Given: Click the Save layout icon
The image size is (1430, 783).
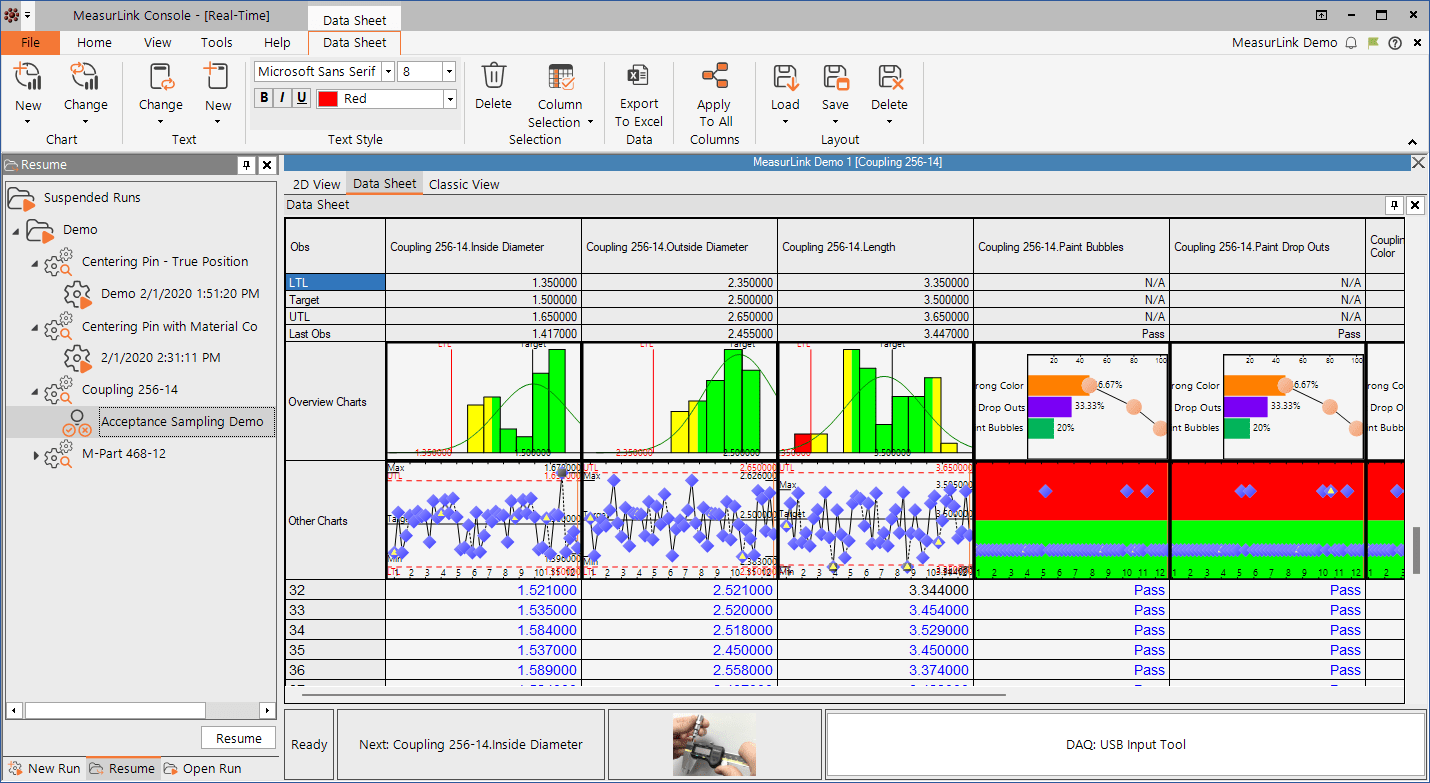Looking at the screenshot, I should pos(835,77).
